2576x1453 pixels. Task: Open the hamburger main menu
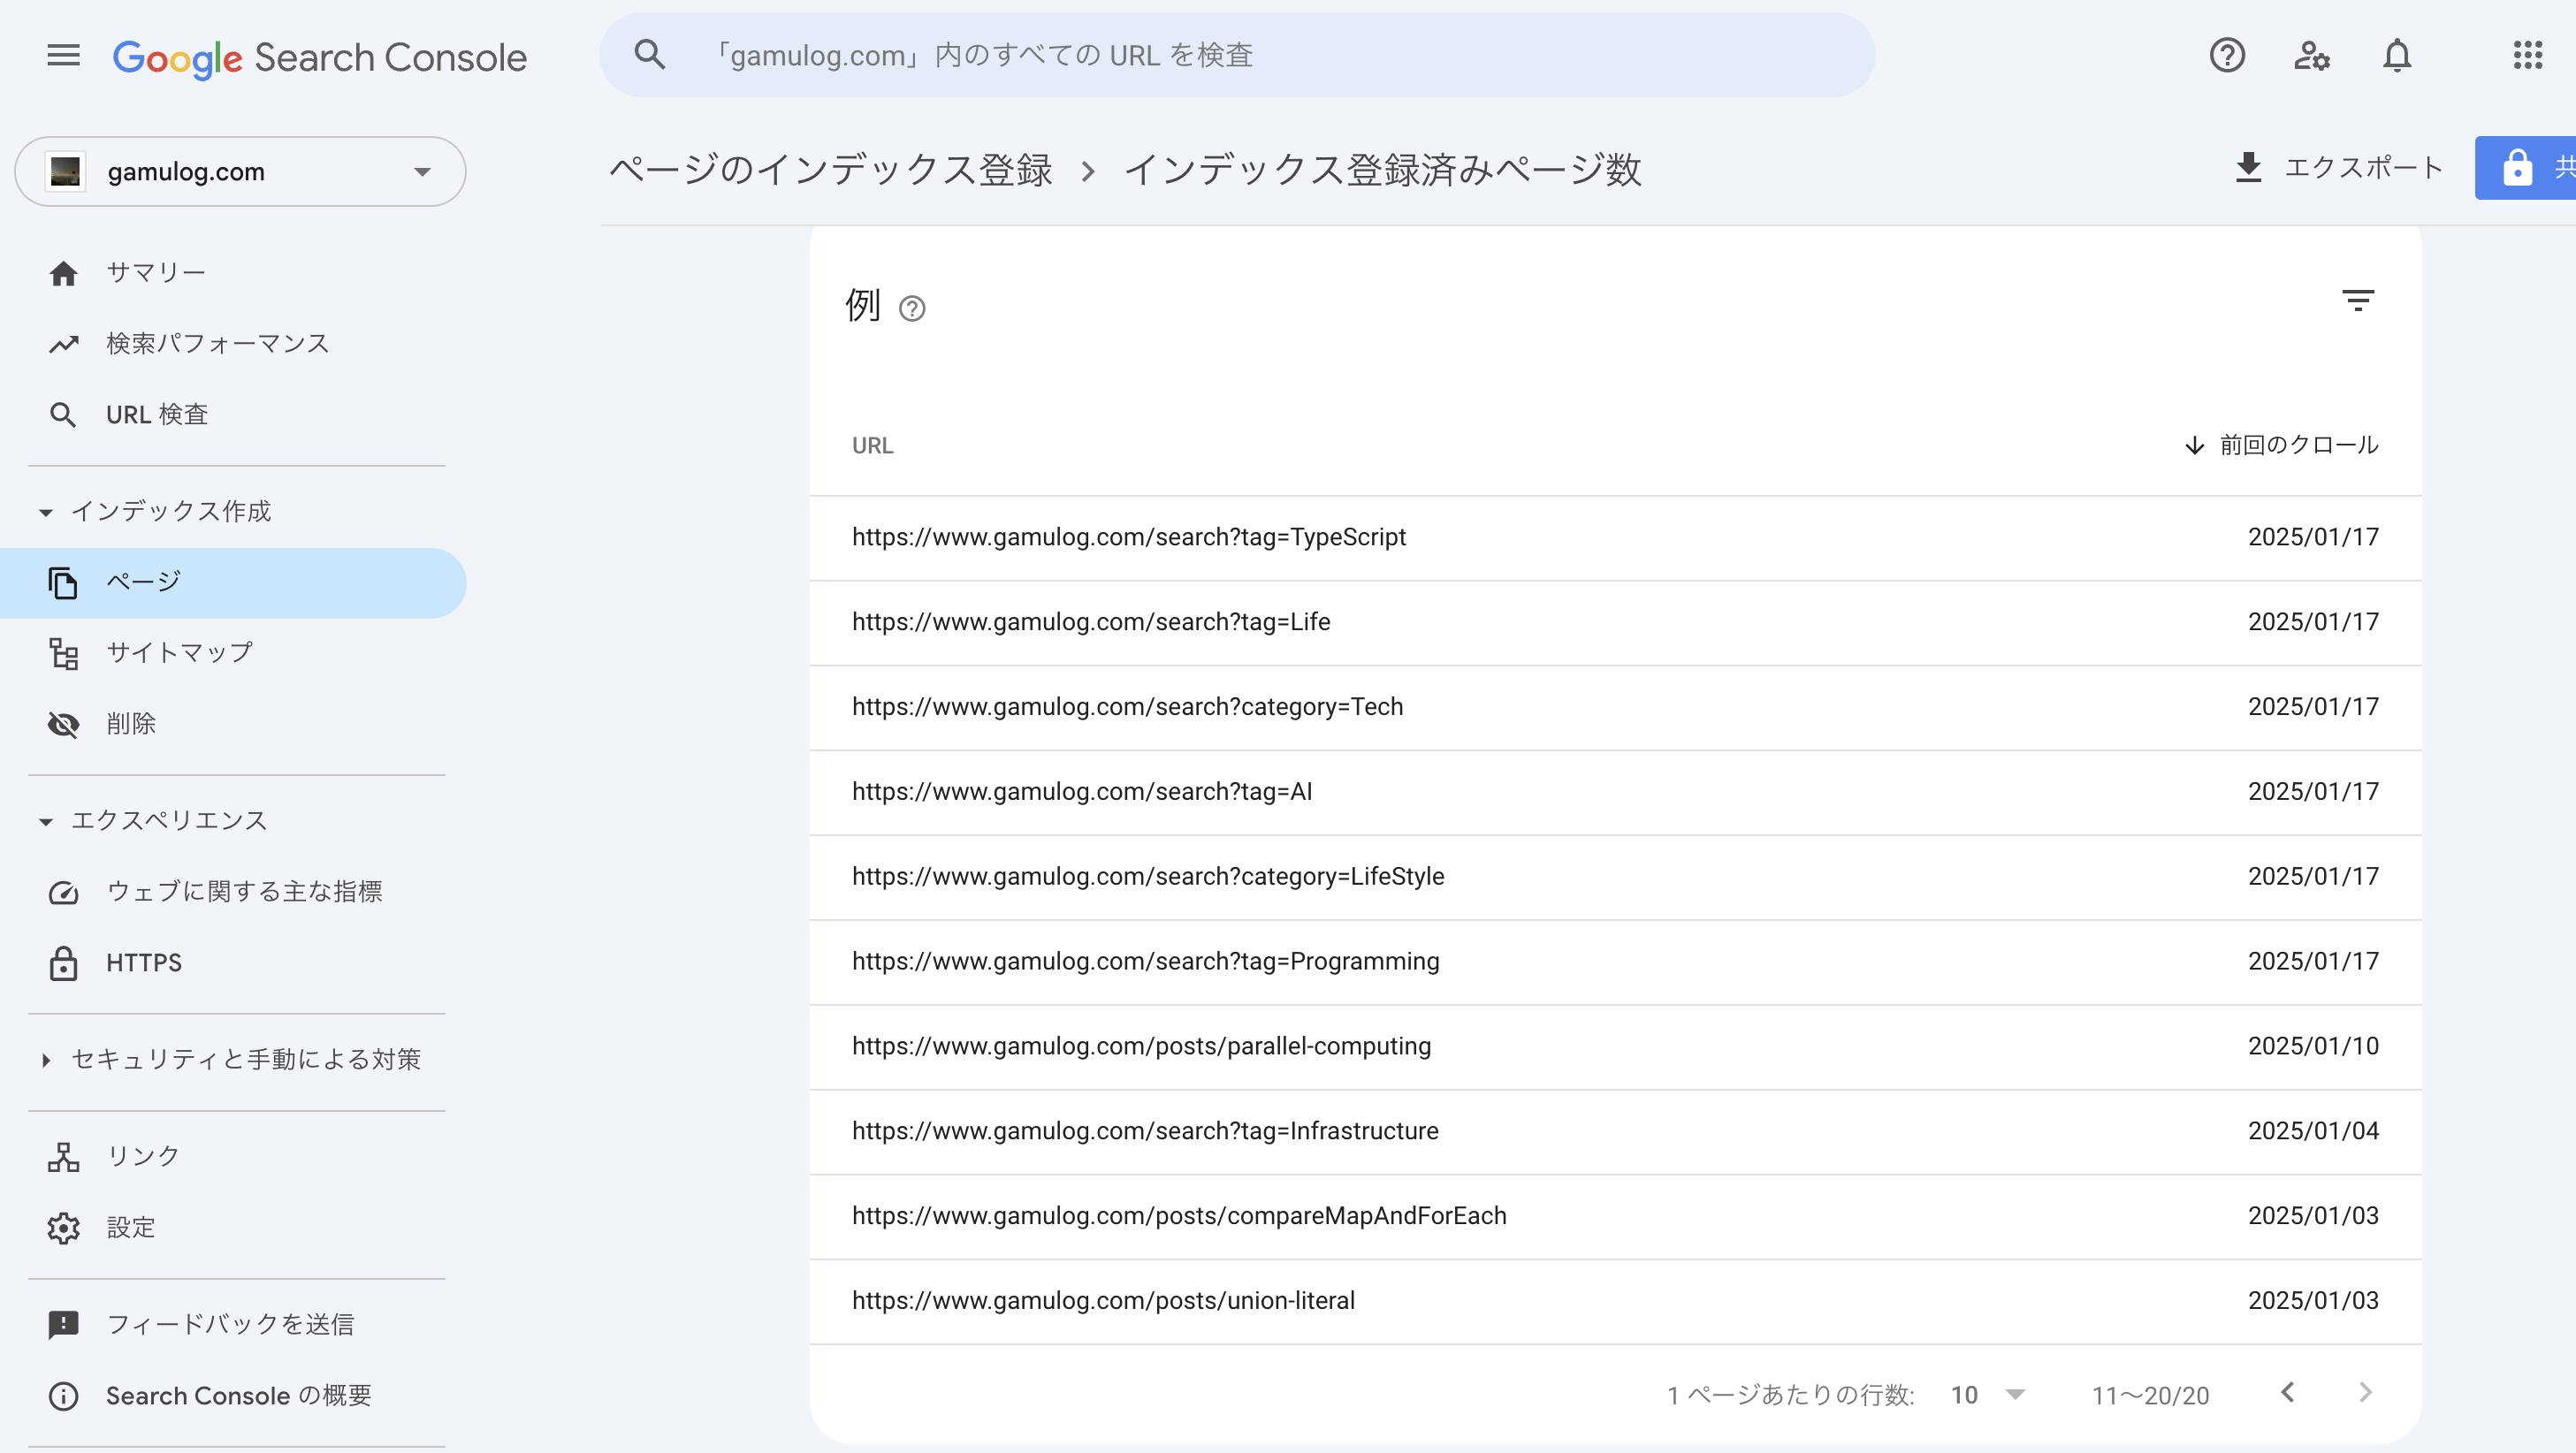pyautogui.click(x=63, y=55)
